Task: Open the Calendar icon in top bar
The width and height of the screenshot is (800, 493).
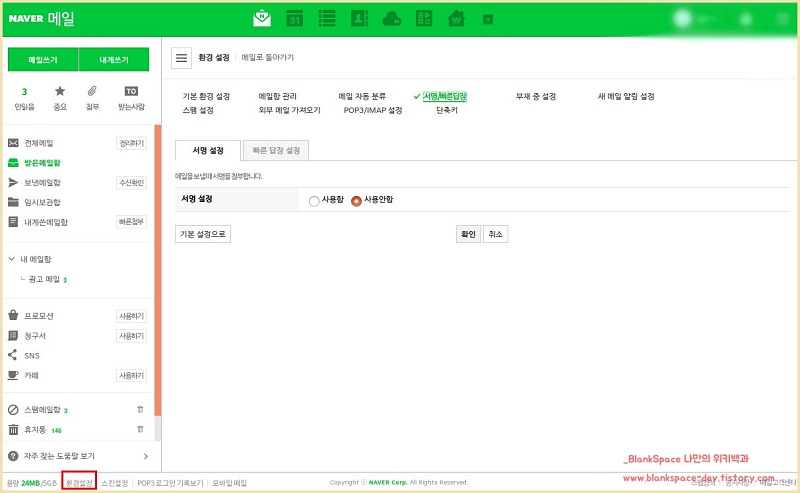Action: [294, 18]
